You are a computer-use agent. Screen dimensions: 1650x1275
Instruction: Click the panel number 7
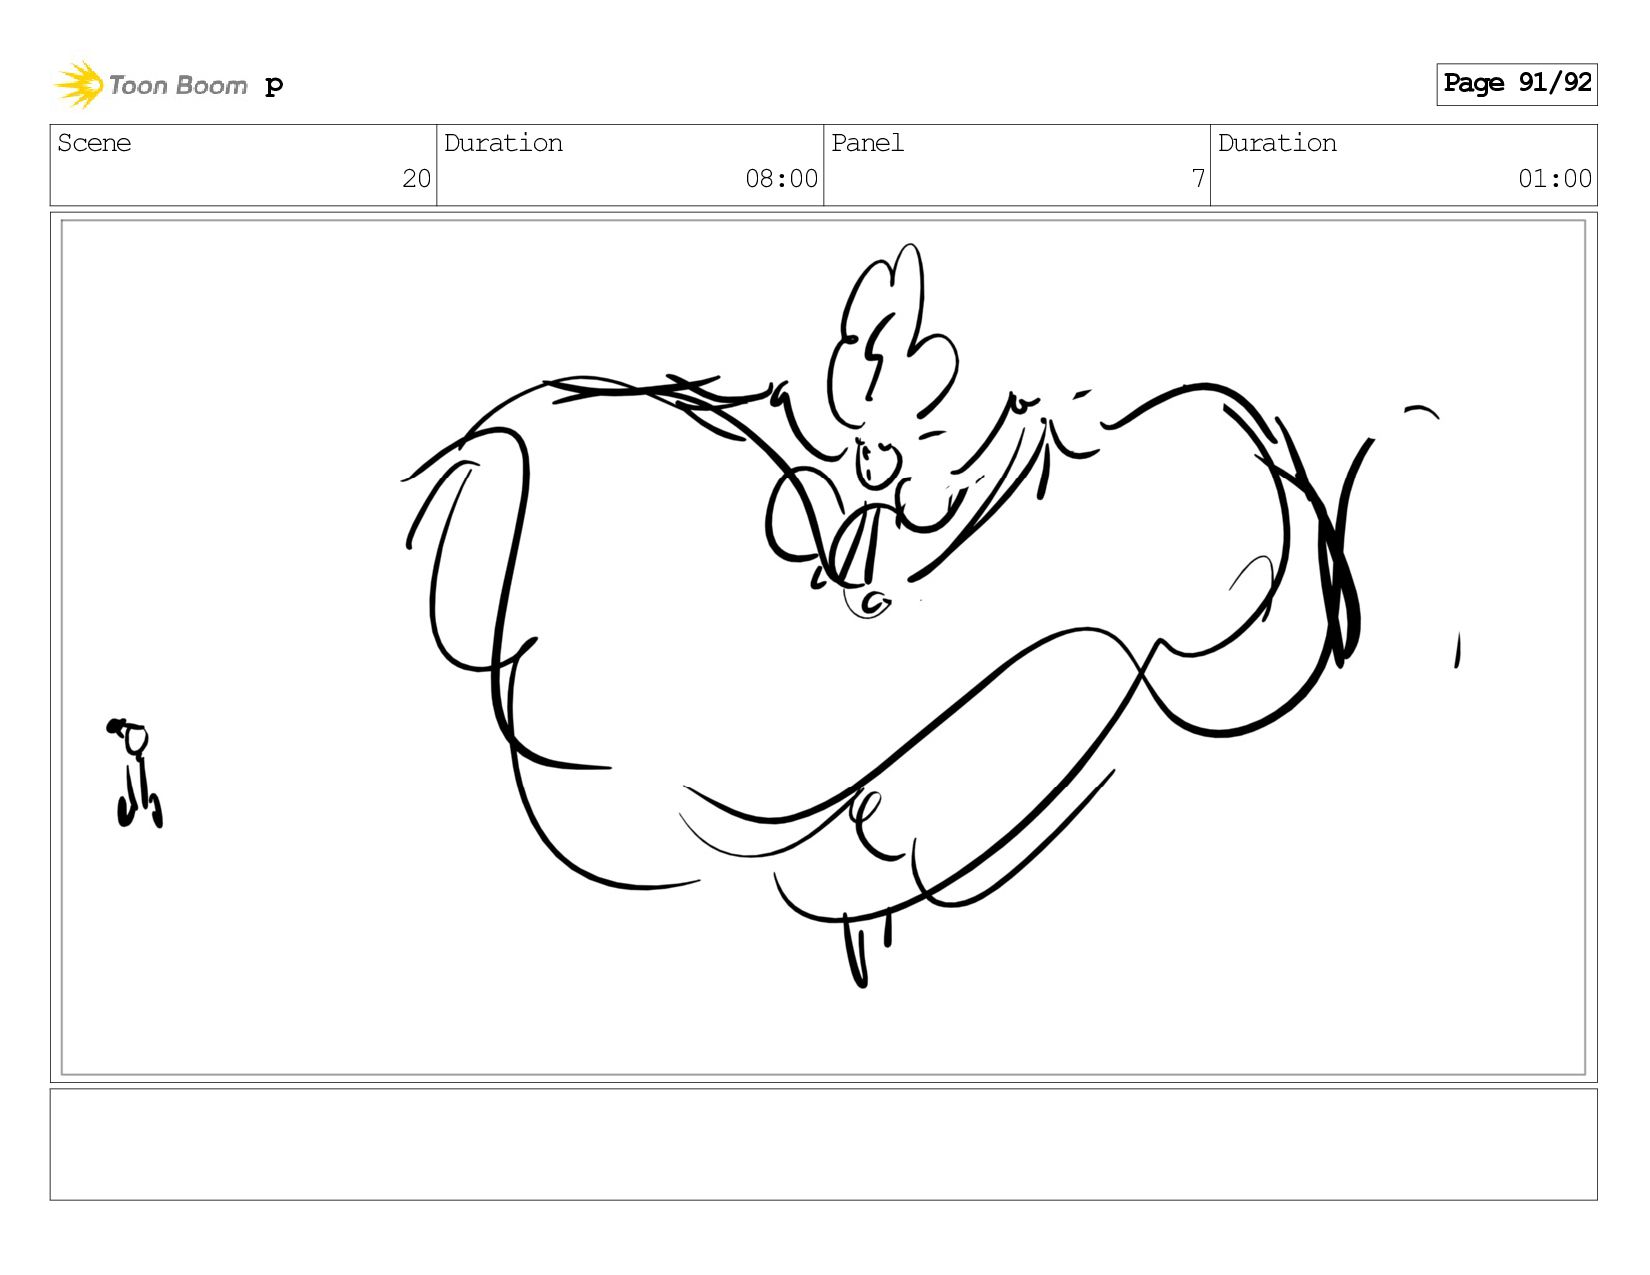(1198, 179)
